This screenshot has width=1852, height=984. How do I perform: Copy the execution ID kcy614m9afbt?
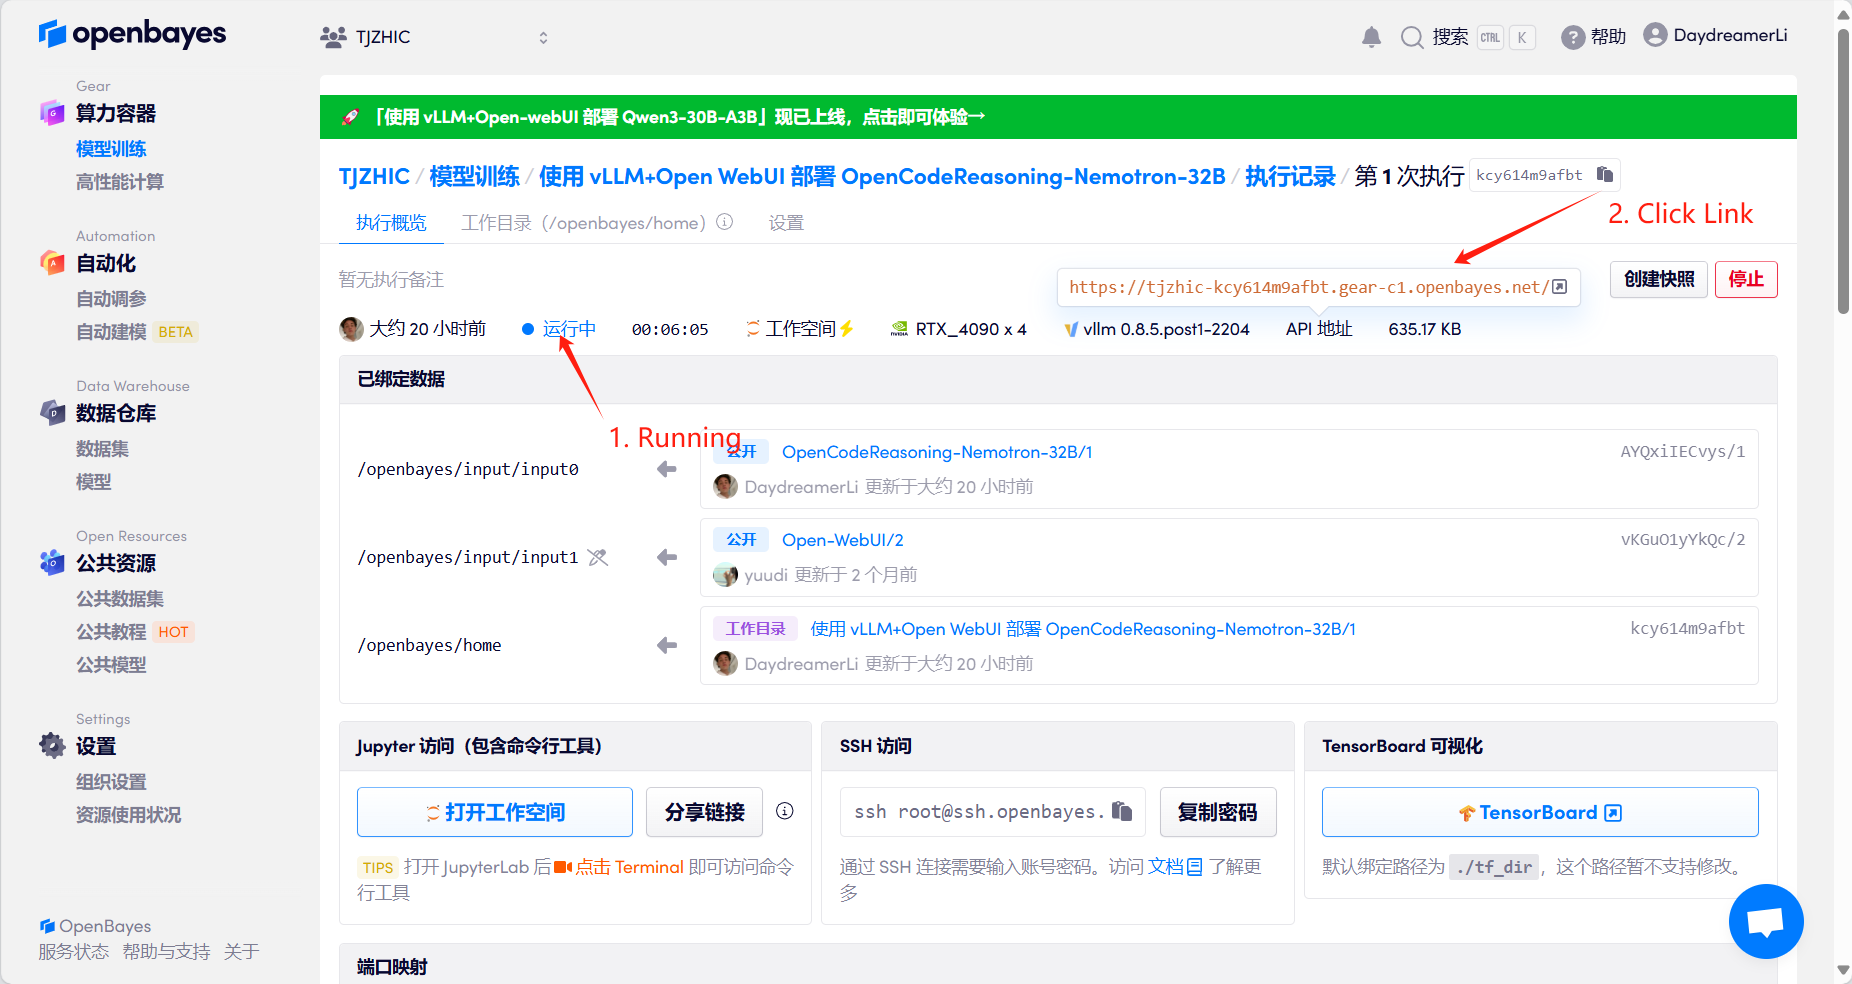coord(1605,175)
